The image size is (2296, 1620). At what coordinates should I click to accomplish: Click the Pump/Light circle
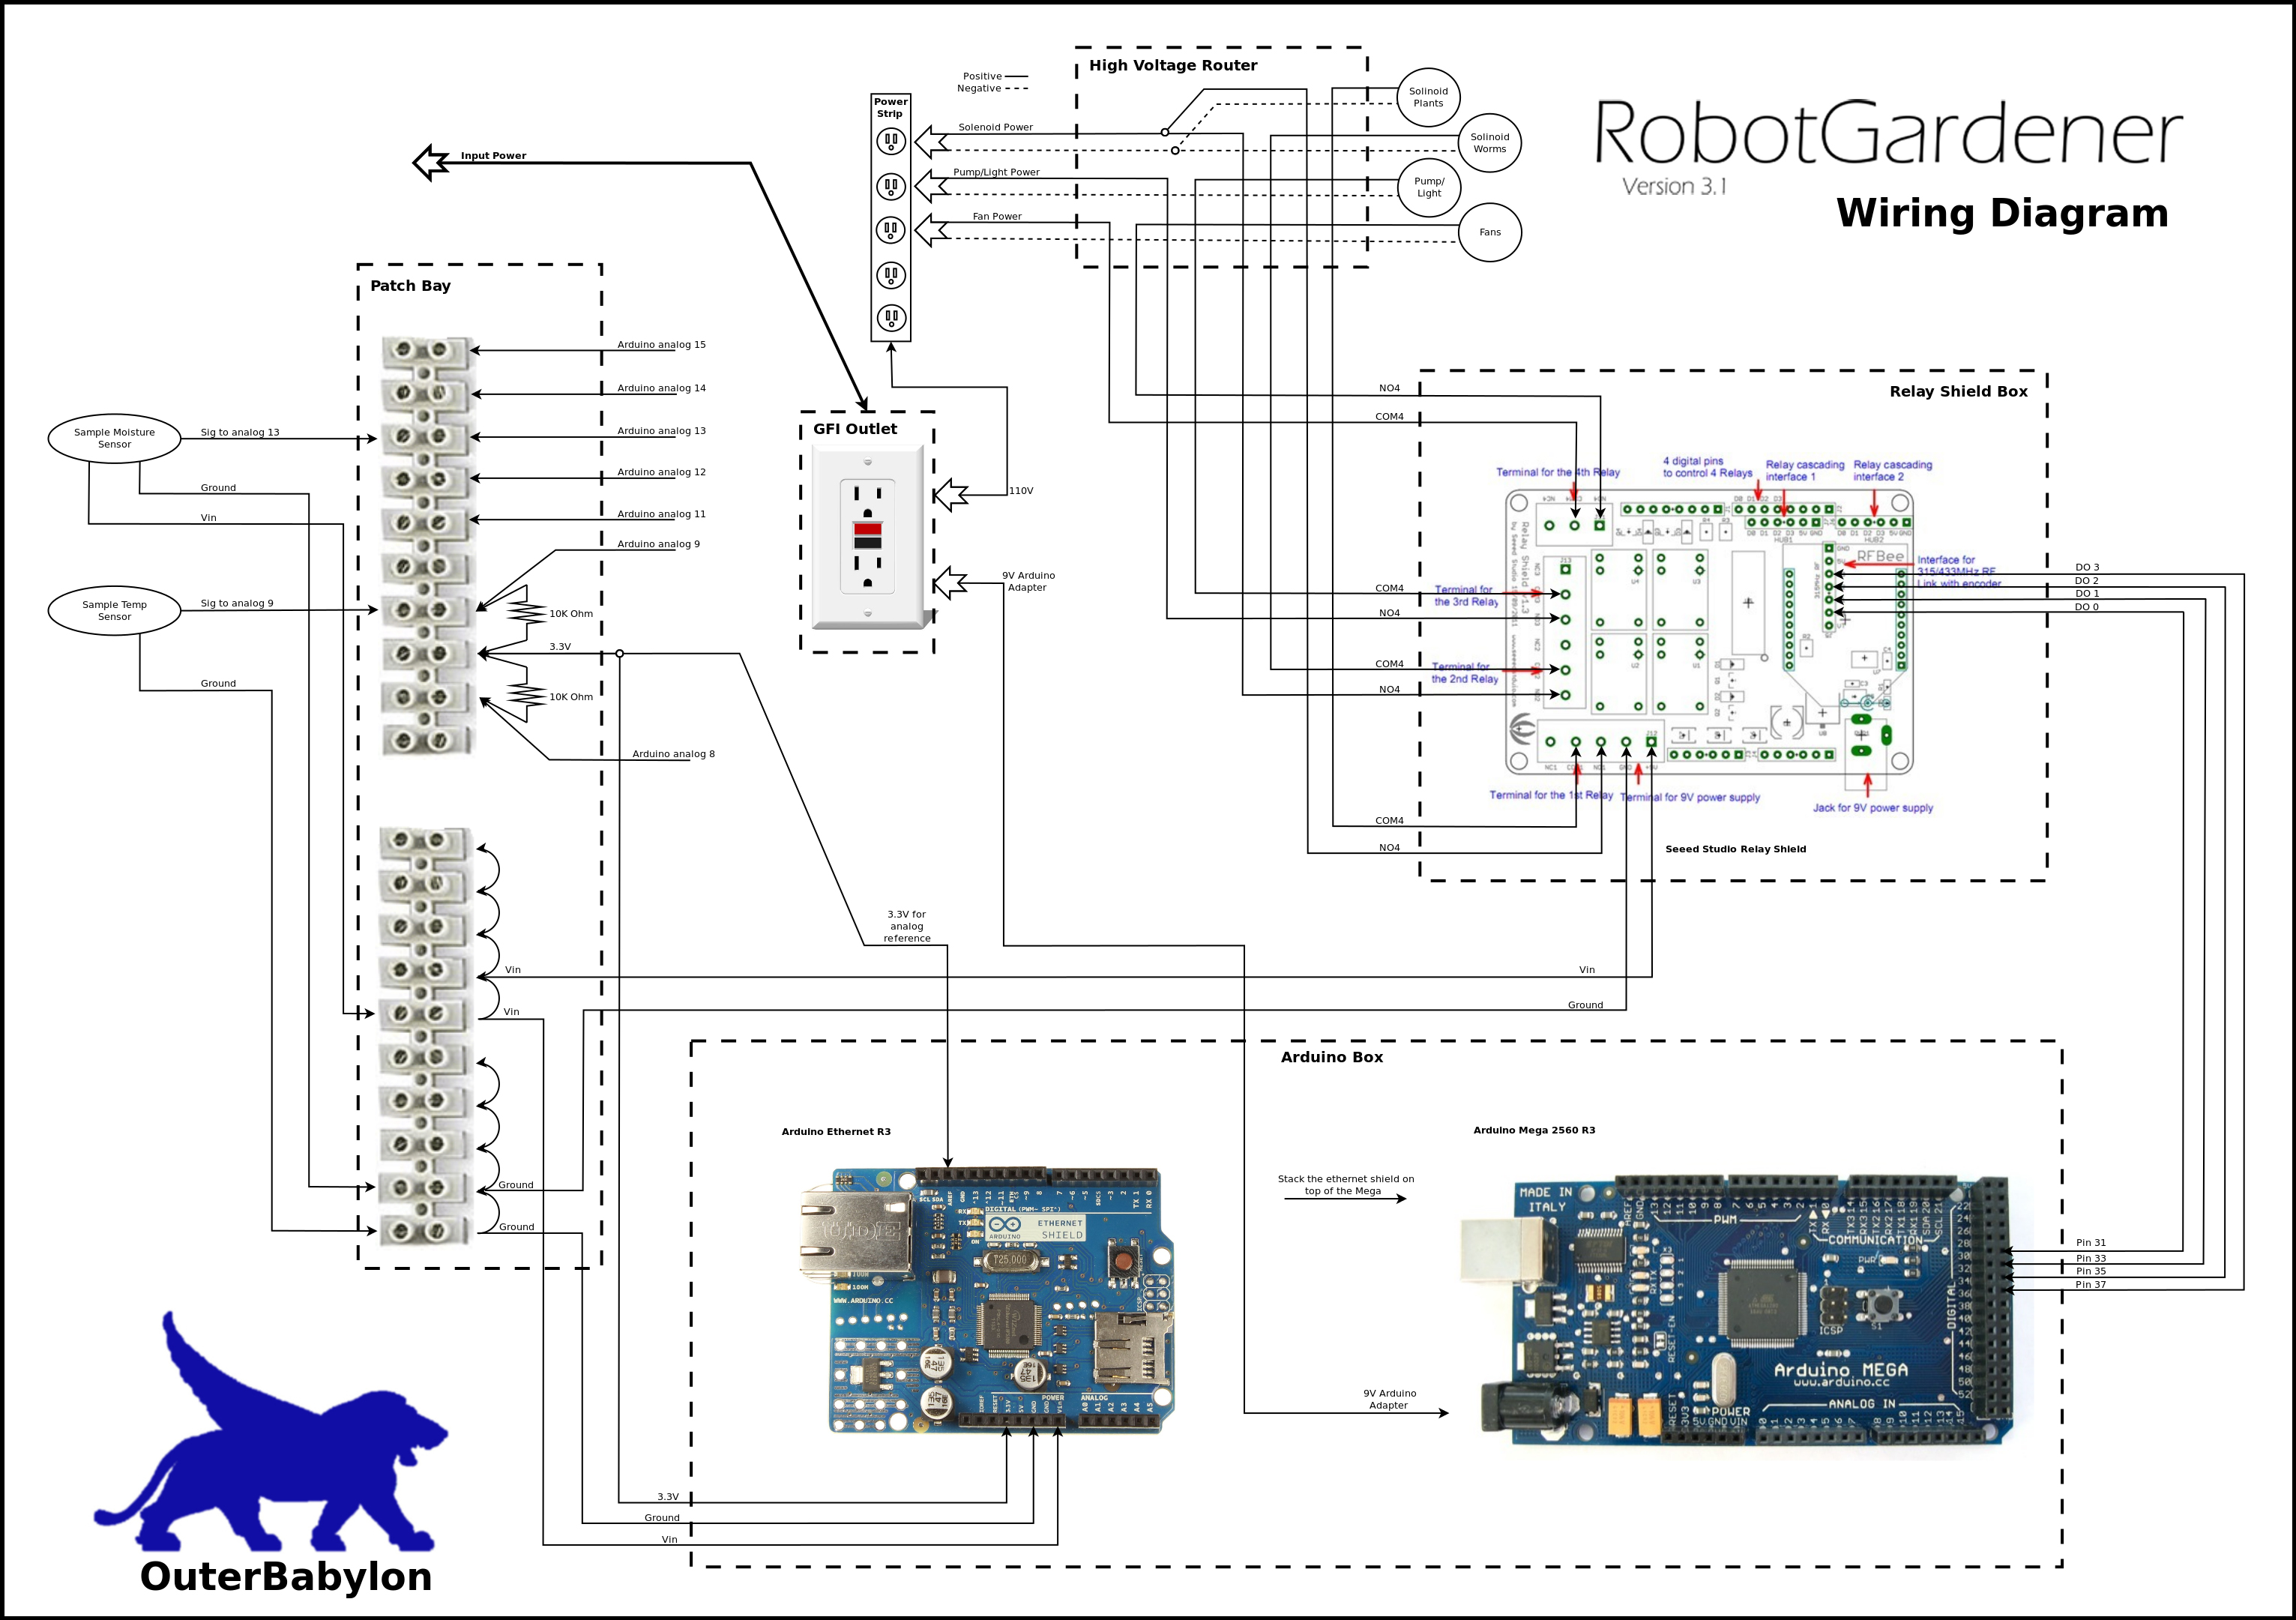[x=1429, y=187]
